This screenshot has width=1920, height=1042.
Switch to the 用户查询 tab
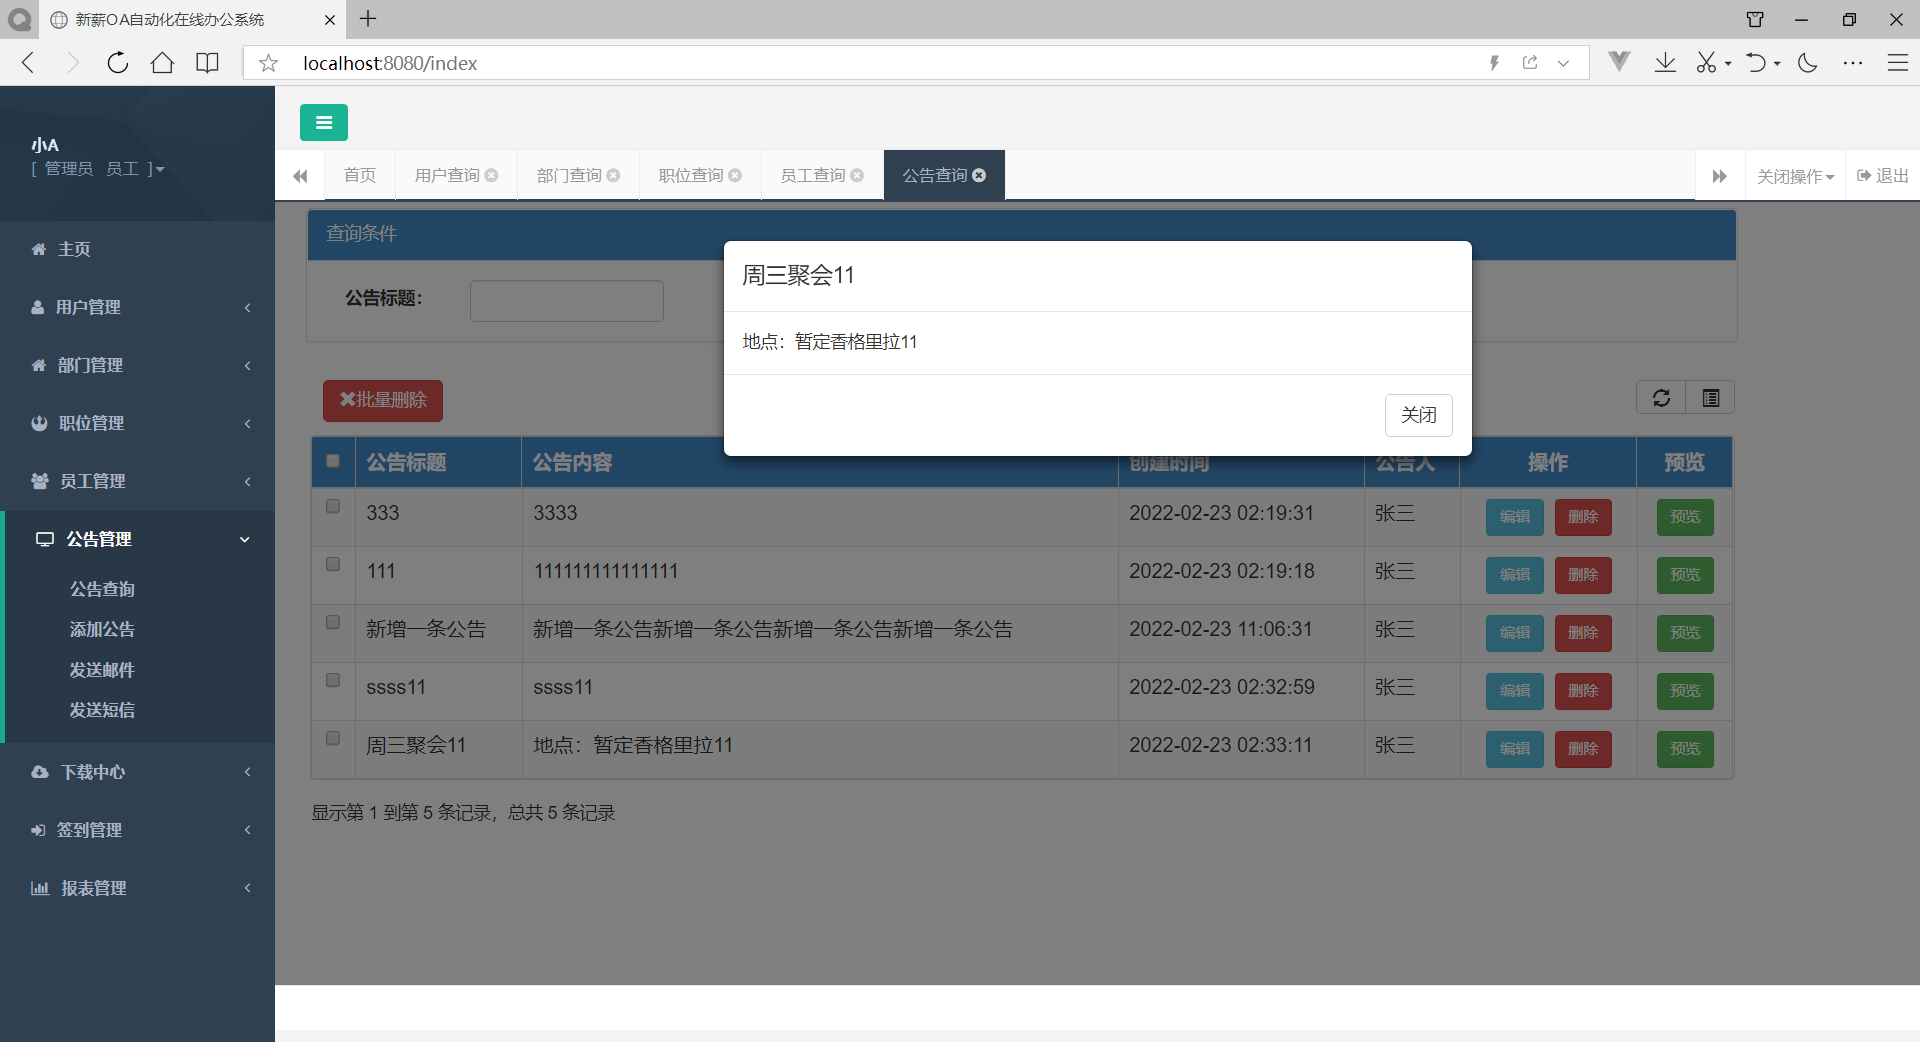[447, 175]
